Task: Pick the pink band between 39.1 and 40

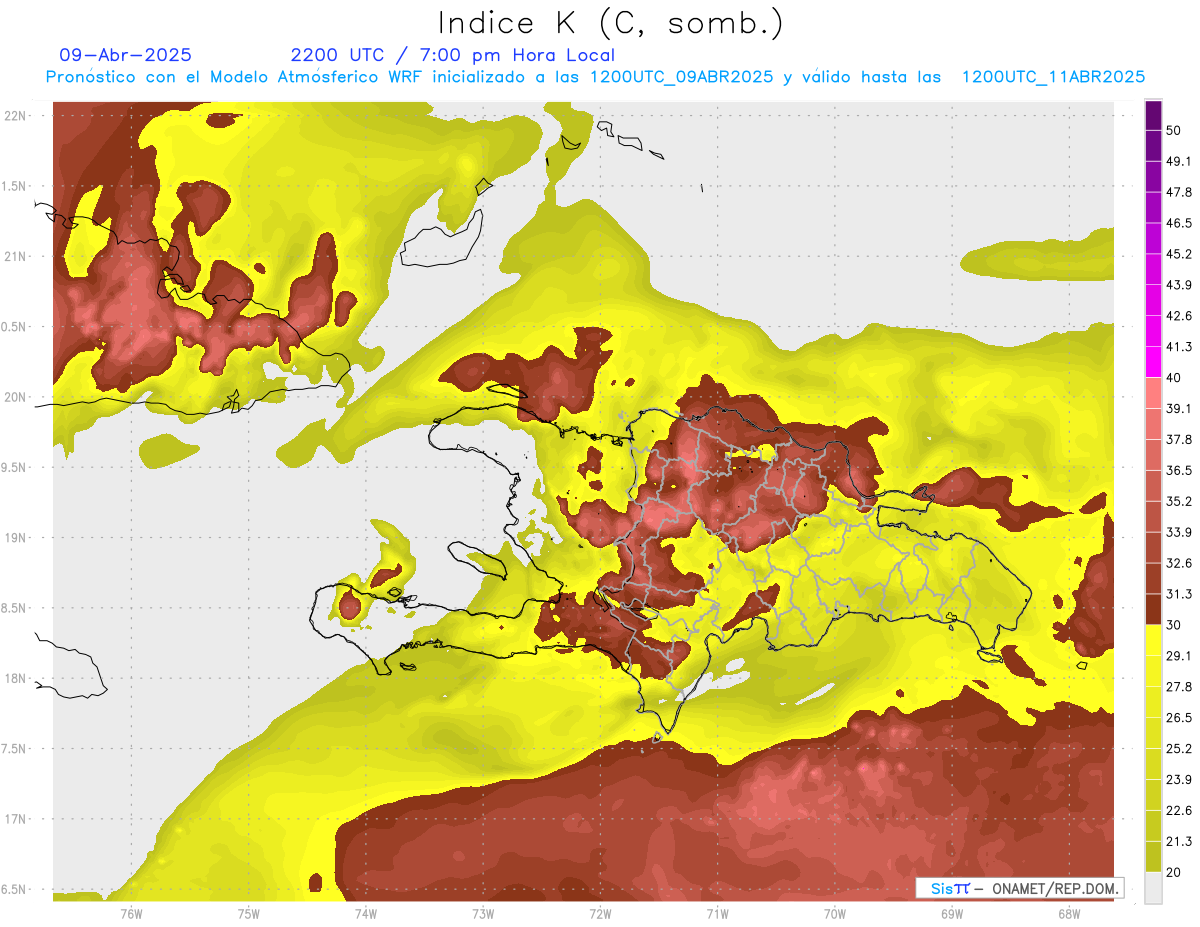Action: click(x=1153, y=394)
